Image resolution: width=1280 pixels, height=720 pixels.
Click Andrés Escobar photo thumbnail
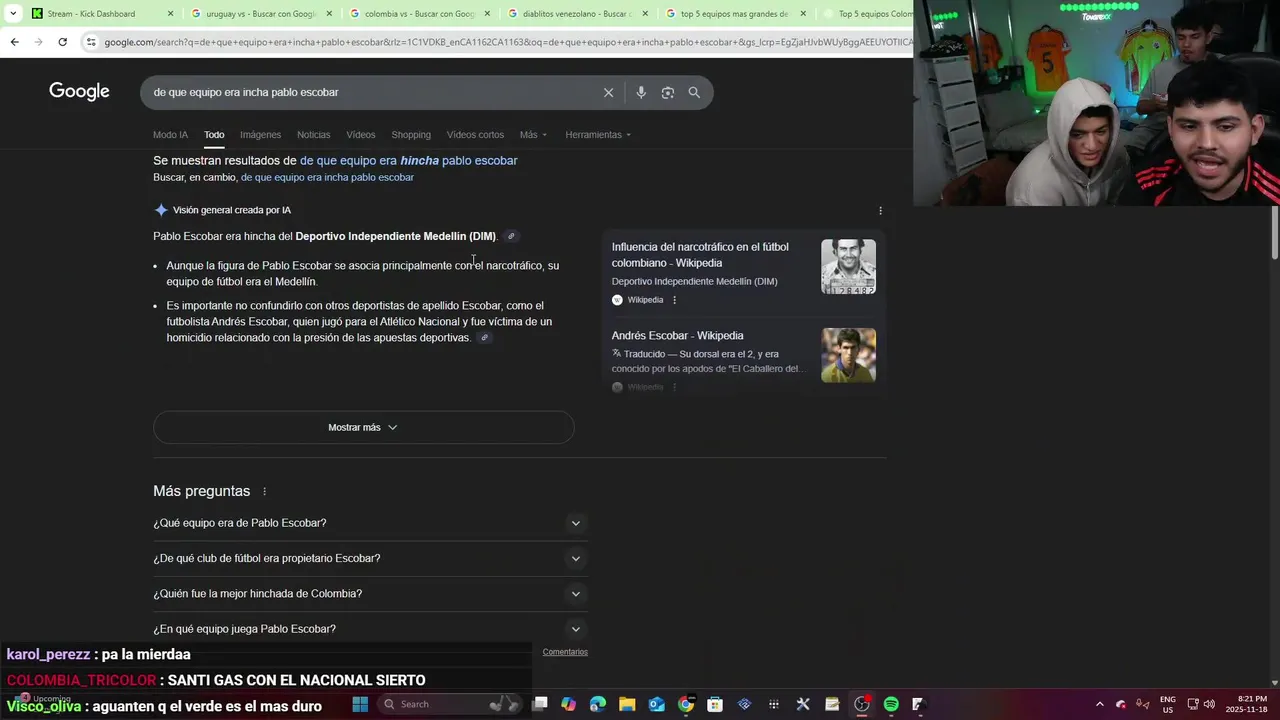(848, 355)
